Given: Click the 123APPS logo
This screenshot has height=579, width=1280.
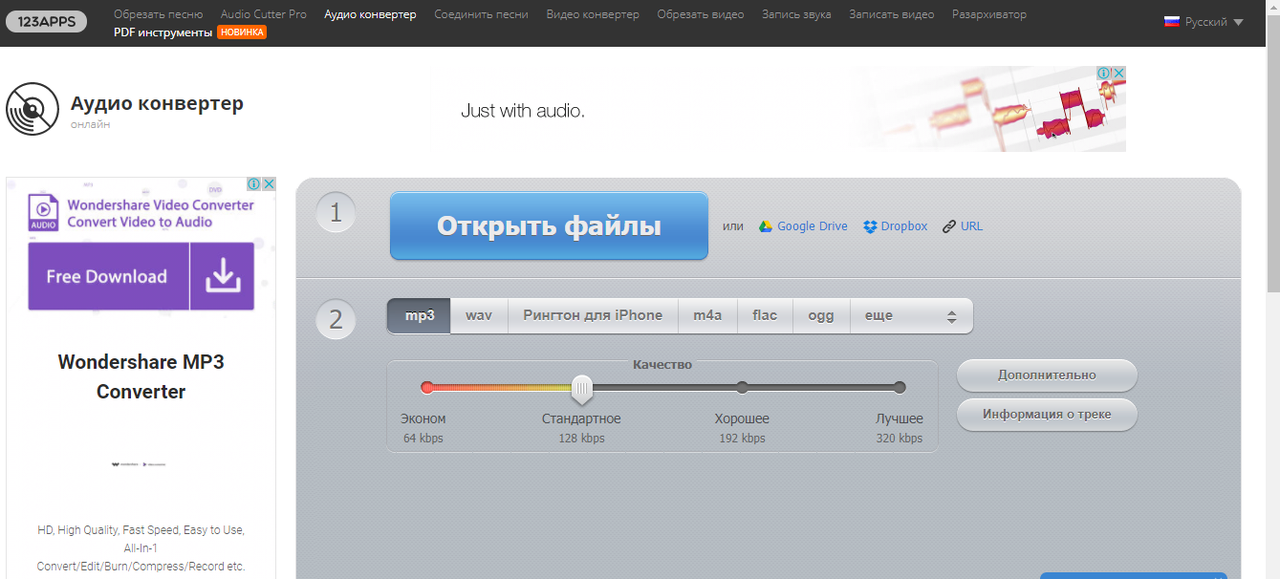Looking at the screenshot, I should point(45,21).
